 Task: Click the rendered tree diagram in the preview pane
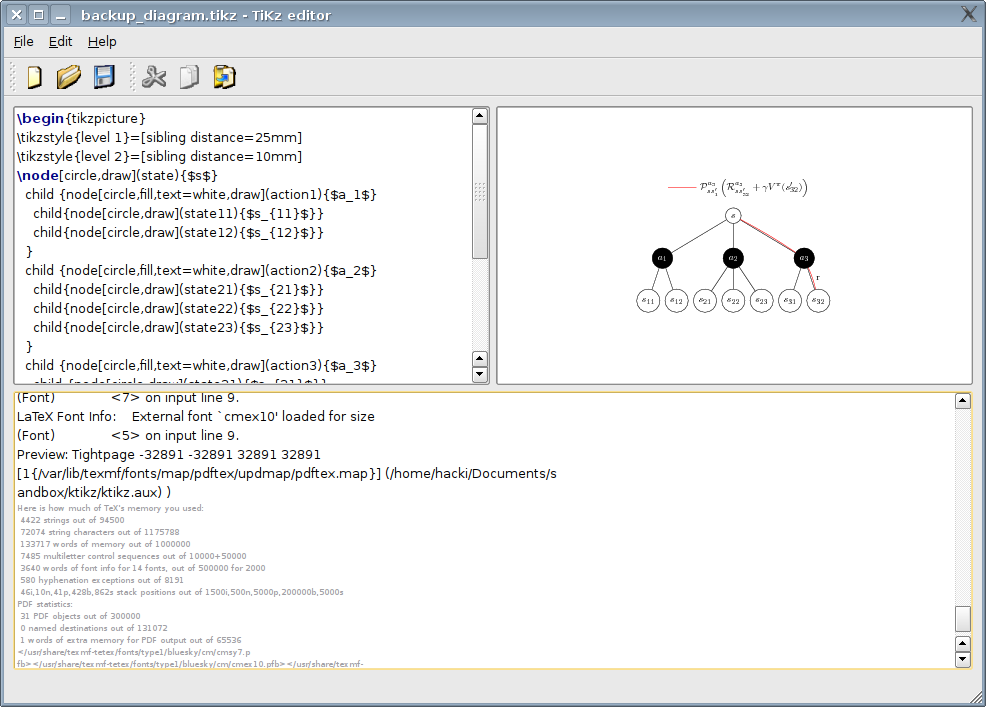[x=733, y=260]
